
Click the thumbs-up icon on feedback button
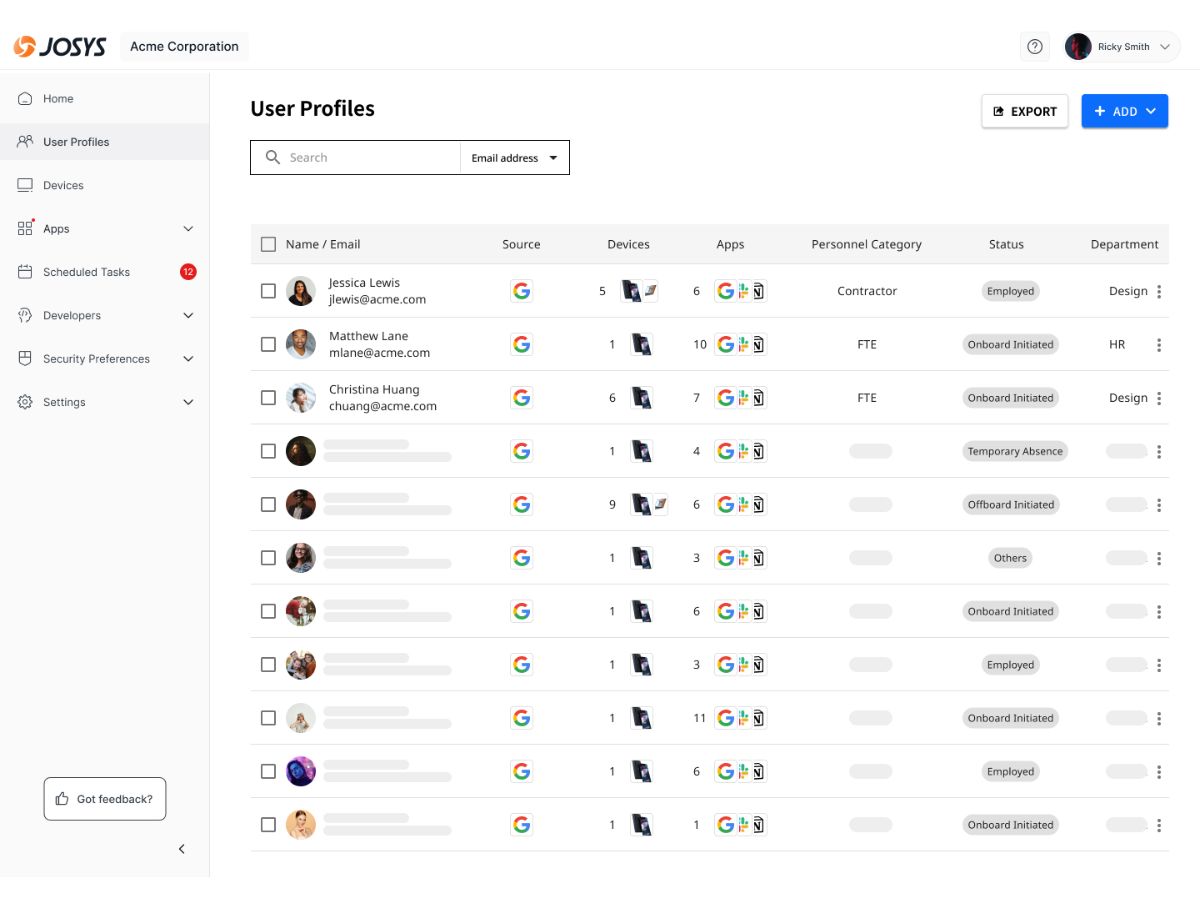(x=63, y=799)
